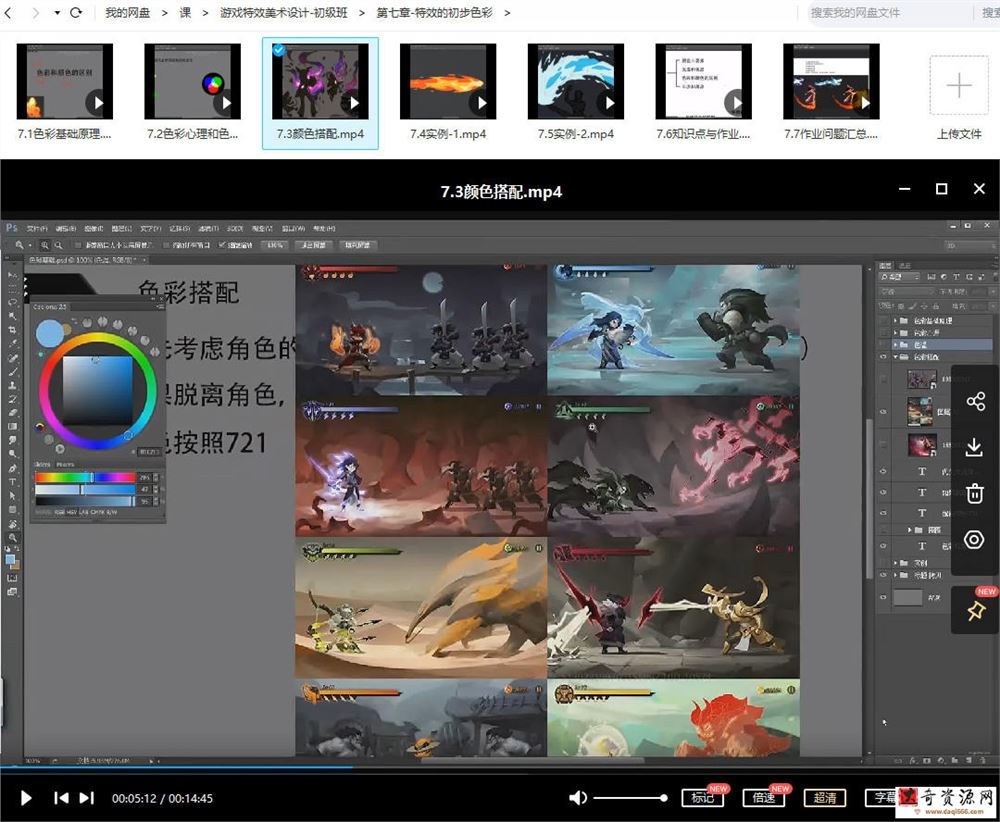
Task: Select the Crop tool in the Photoshop frame
Action: click(x=12, y=330)
